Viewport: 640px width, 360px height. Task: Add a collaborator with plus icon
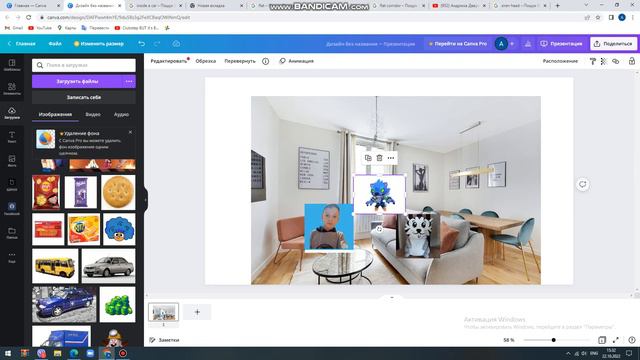click(x=512, y=44)
